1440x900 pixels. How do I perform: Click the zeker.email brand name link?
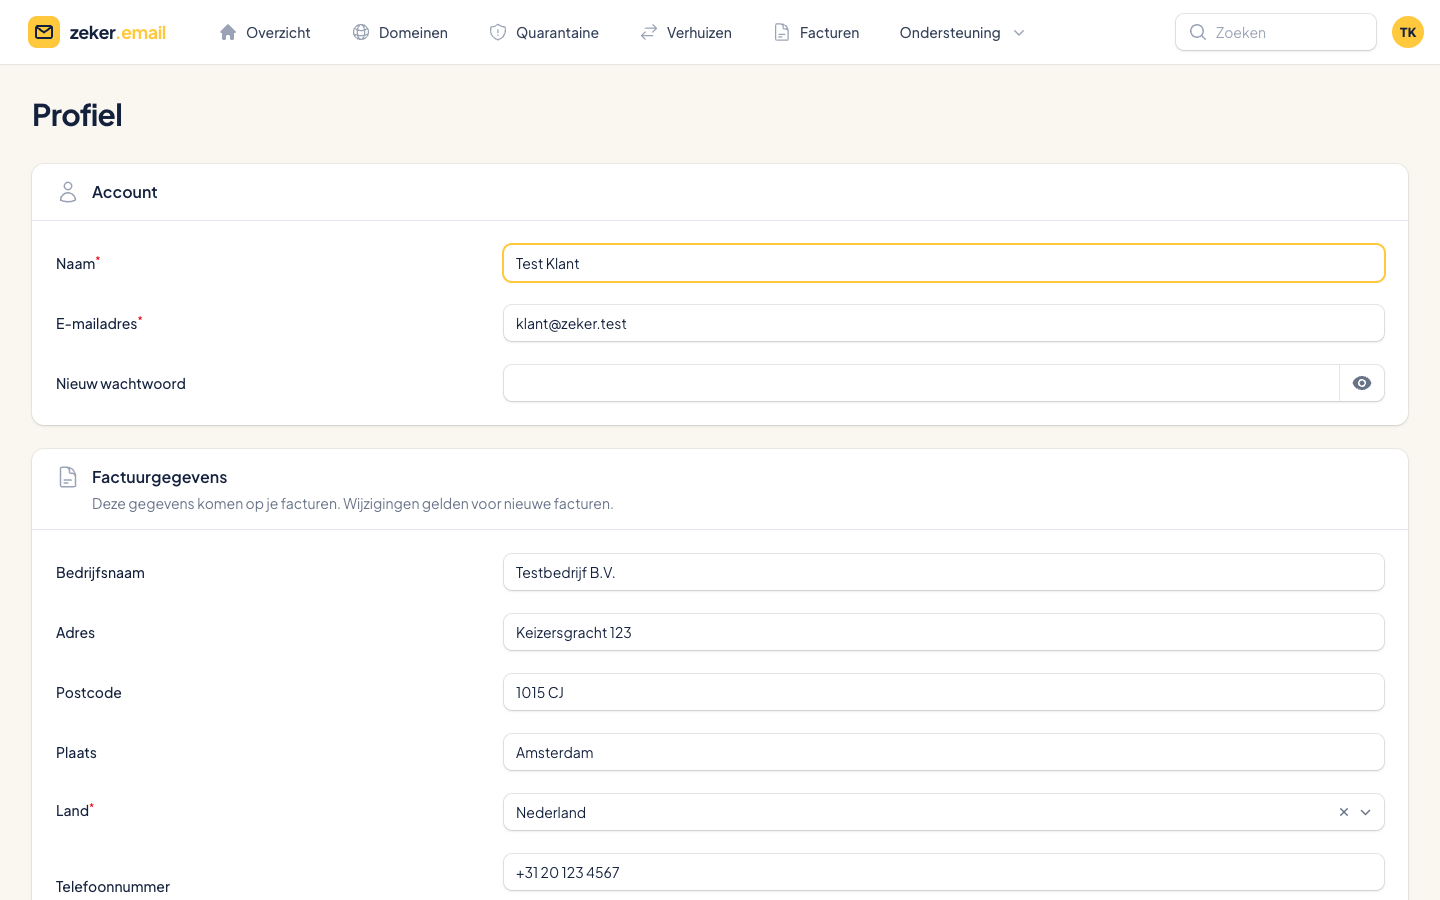point(118,32)
